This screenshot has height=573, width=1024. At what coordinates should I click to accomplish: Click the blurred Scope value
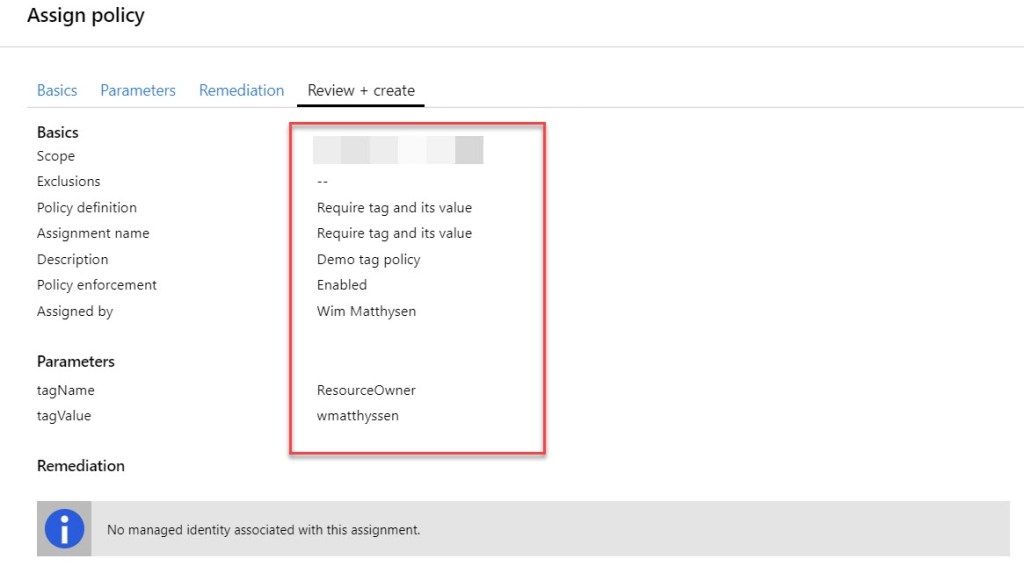398,151
